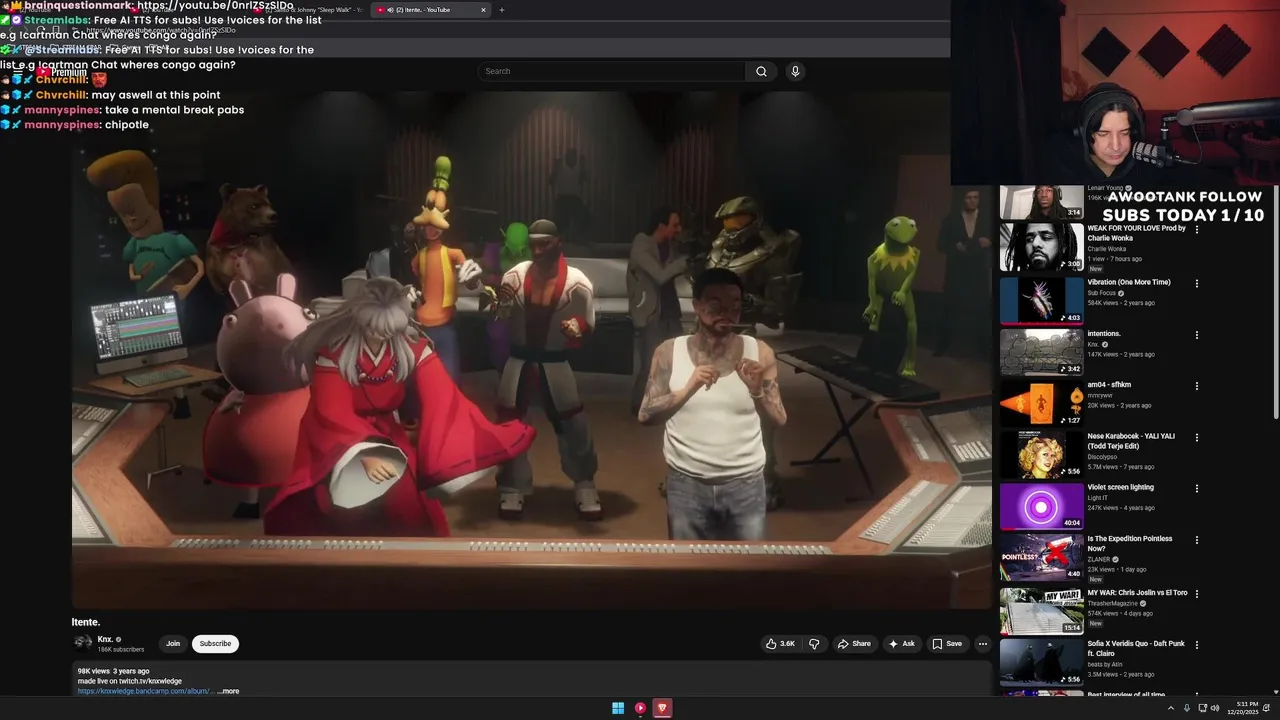Play Vibration (One More Time) thumbnail
The height and width of the screenshot is (720, 1280).
[1041, 299]
